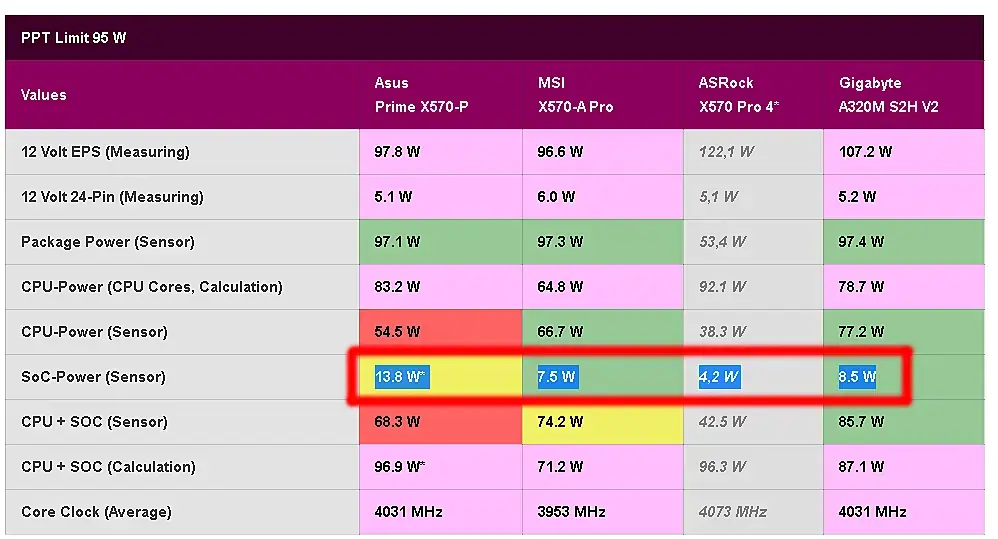The image size is (998, 539).
Task: Click the 3953 MHz Core Clock cell
Action: [x=572, y=512]
